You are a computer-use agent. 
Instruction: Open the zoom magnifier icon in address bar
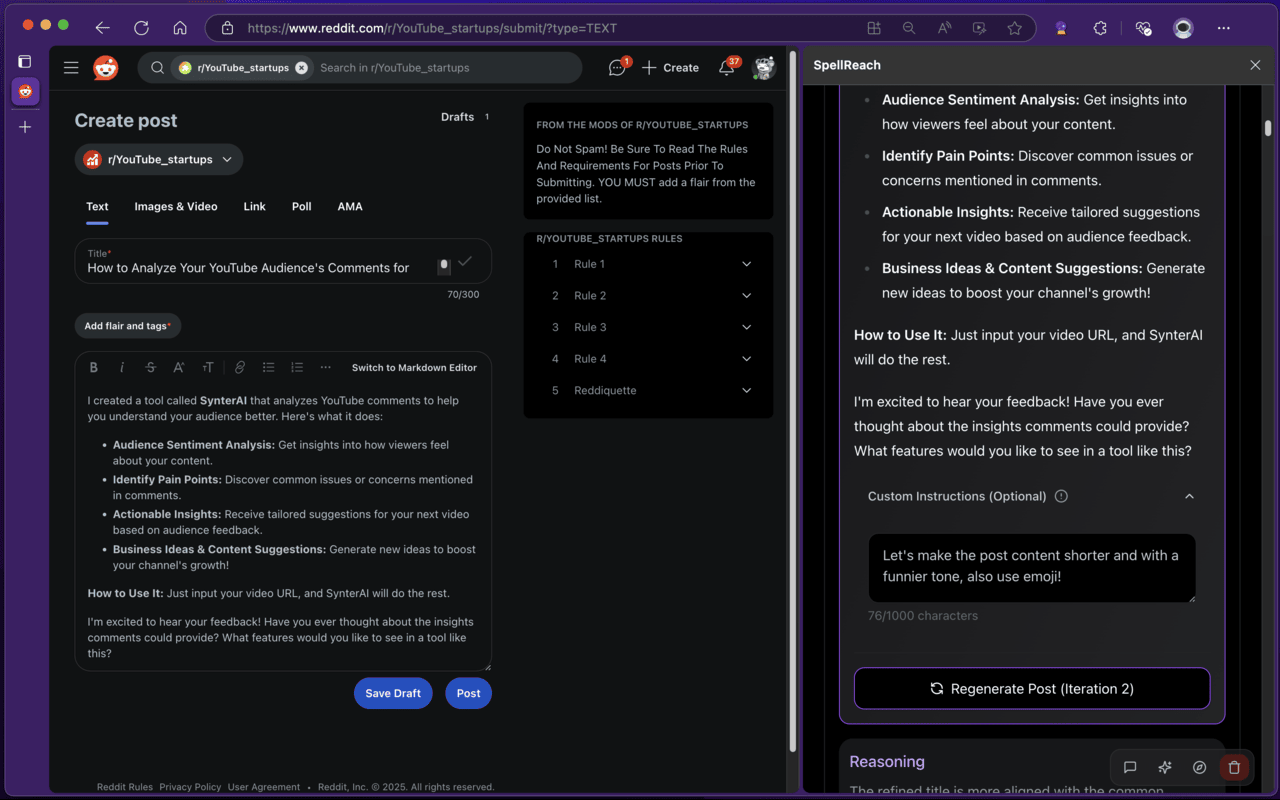tap(909, 28)
